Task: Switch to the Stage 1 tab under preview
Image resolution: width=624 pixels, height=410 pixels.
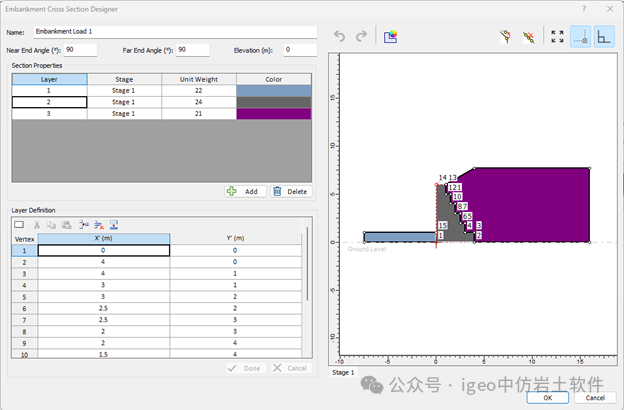Action: tap(343, 373)
